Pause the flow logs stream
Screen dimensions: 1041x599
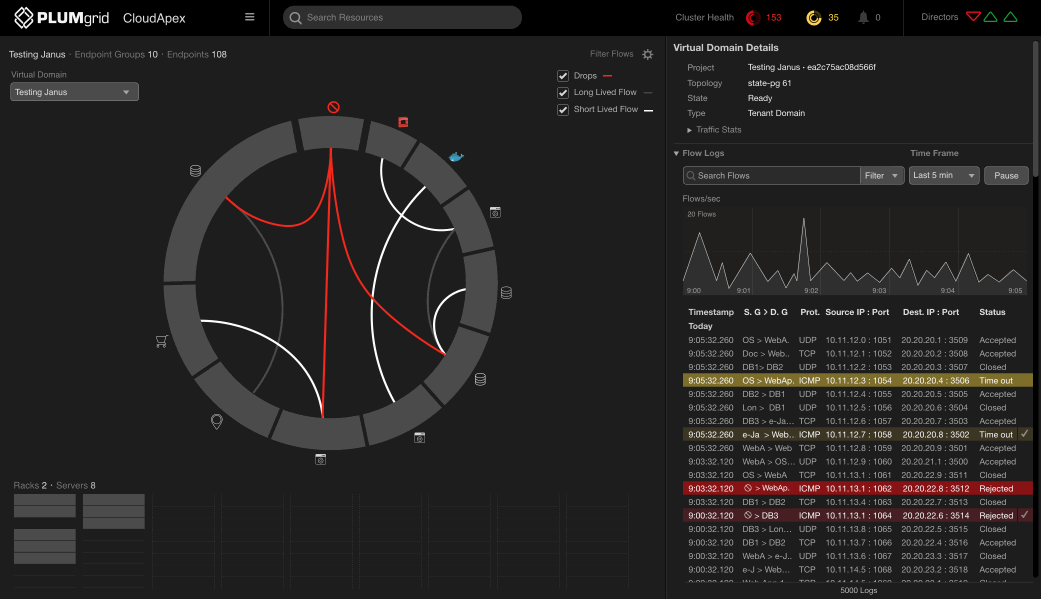(x=1006, y=175)
